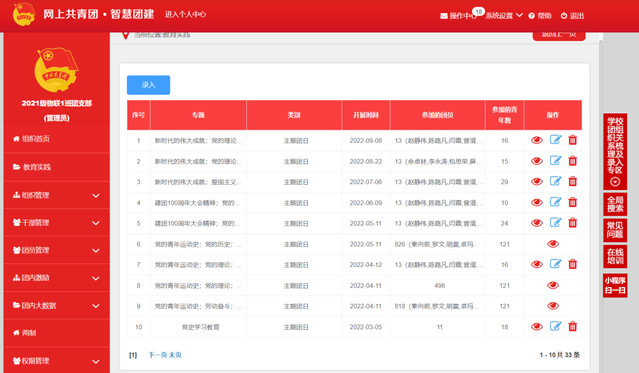Delete the 2022-04-12 activity record
Image resolution: width=639 pixels, height=373 pixels.
click(573, 264)
